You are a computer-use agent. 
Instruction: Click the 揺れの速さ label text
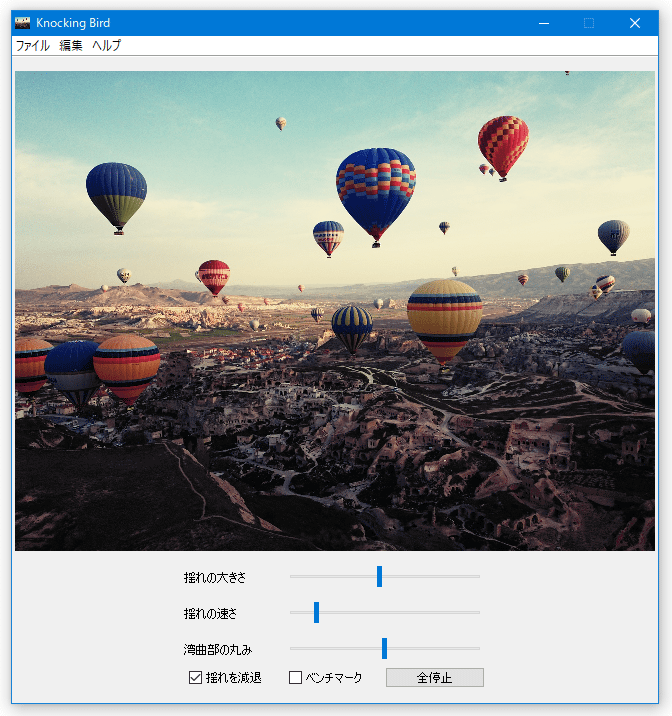click(210, 613)
